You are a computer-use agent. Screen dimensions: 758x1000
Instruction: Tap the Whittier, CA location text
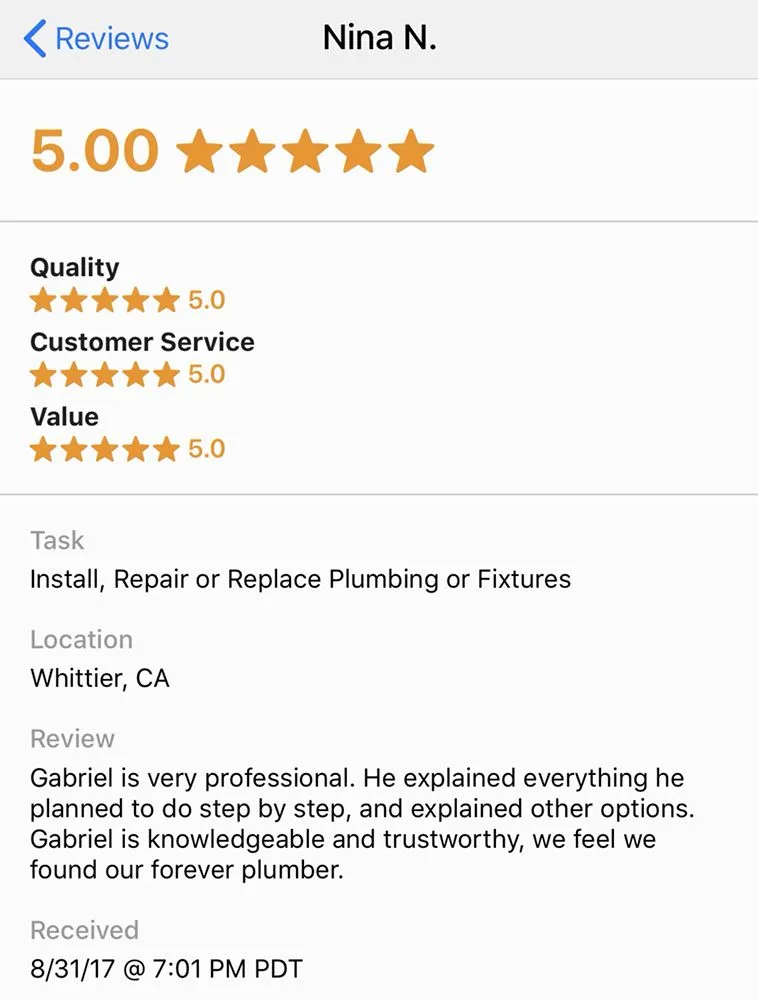point(99,678)
